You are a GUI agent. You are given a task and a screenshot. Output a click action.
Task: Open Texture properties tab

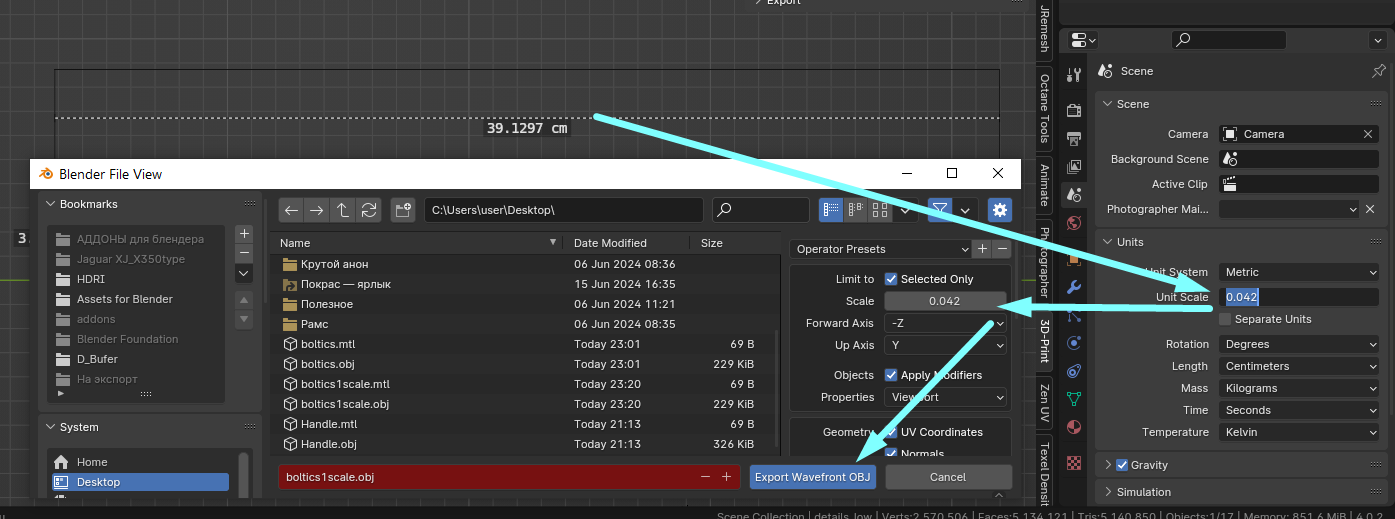(x=1074, y=462)
